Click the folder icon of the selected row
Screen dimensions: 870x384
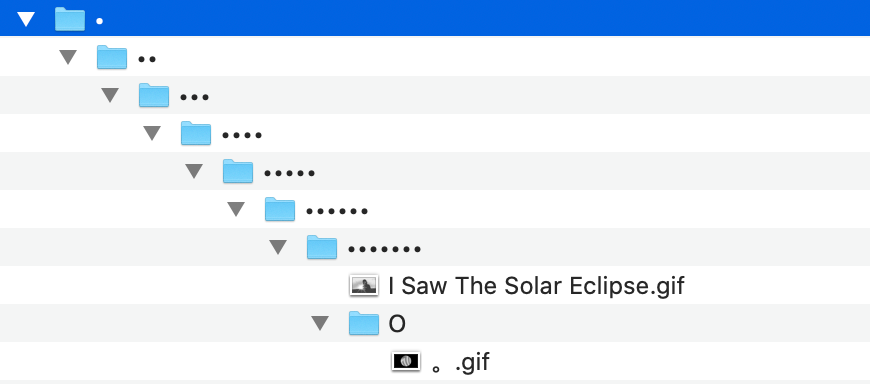[x=70, y=19]
